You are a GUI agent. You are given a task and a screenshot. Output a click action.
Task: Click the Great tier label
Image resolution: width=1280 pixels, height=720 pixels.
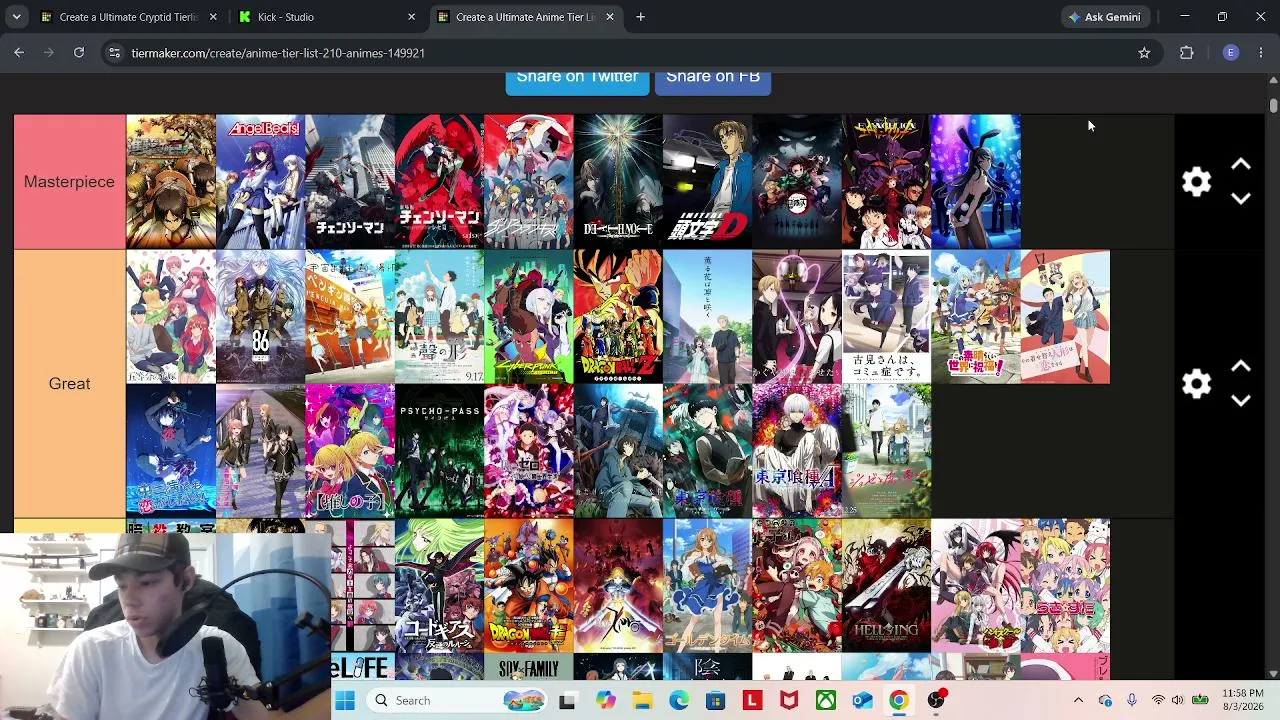(70, 384)
